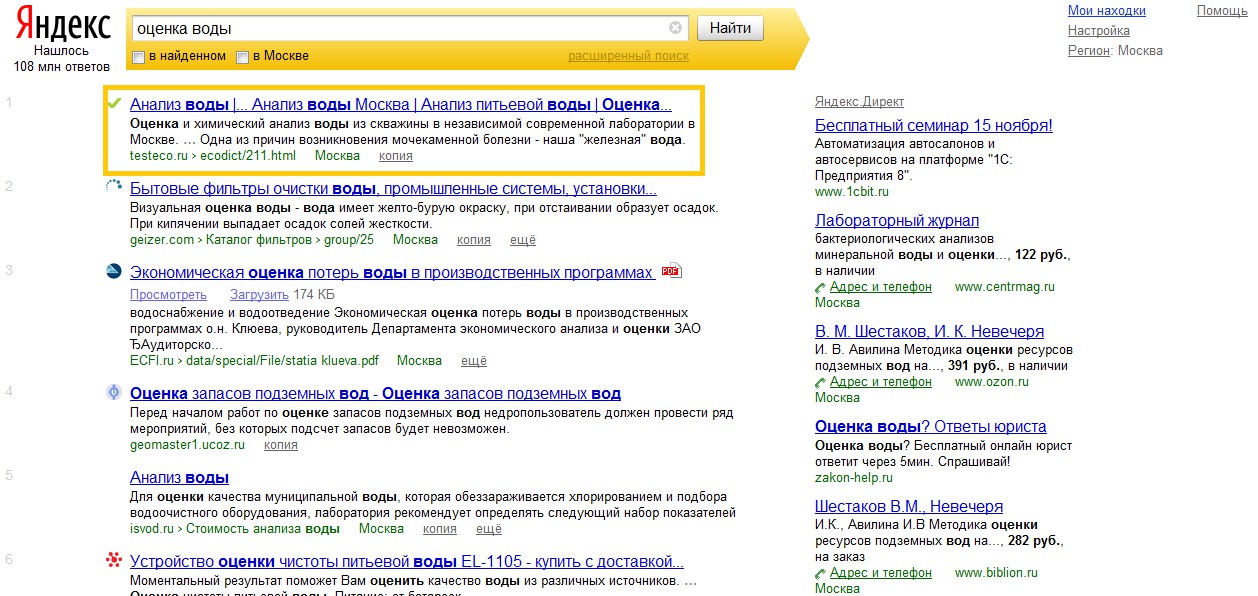Click the 'Яндекс.Директ' label link

coord(859,101)
